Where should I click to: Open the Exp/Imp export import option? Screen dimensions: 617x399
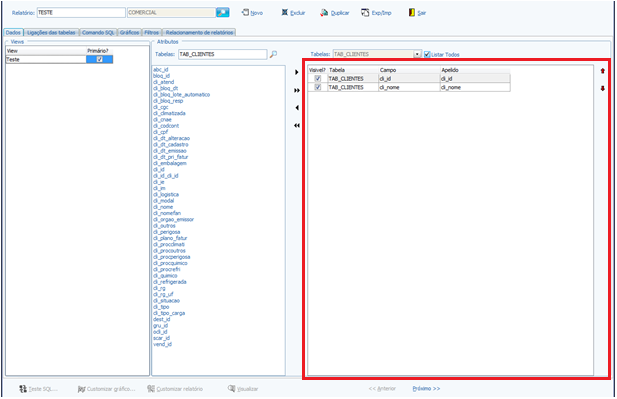(377, 13)
